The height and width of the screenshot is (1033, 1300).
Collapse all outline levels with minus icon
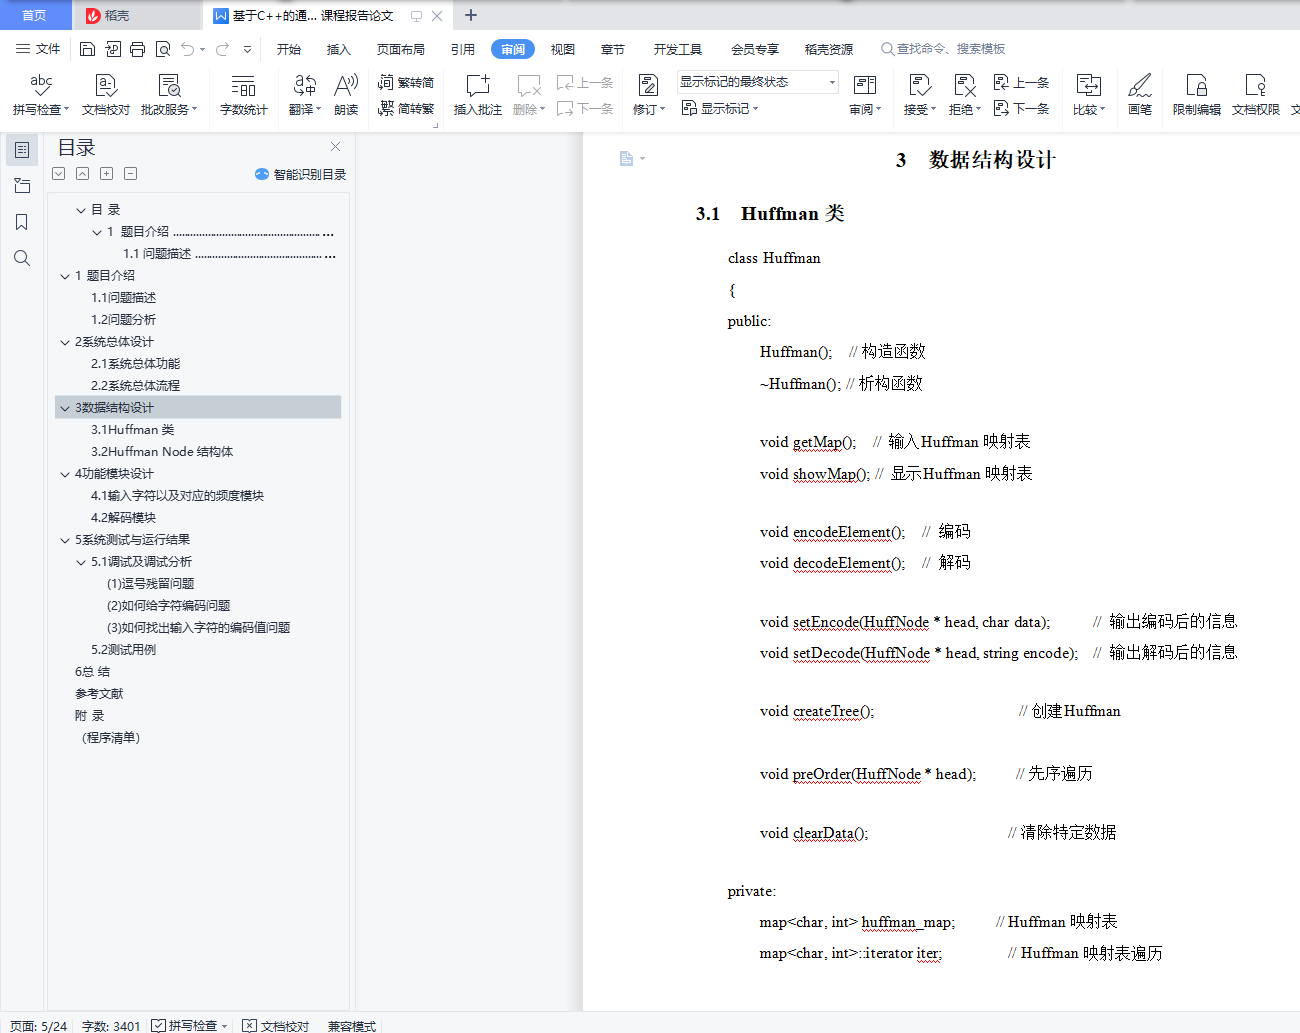pyautogui.click(x=131, y=174)
